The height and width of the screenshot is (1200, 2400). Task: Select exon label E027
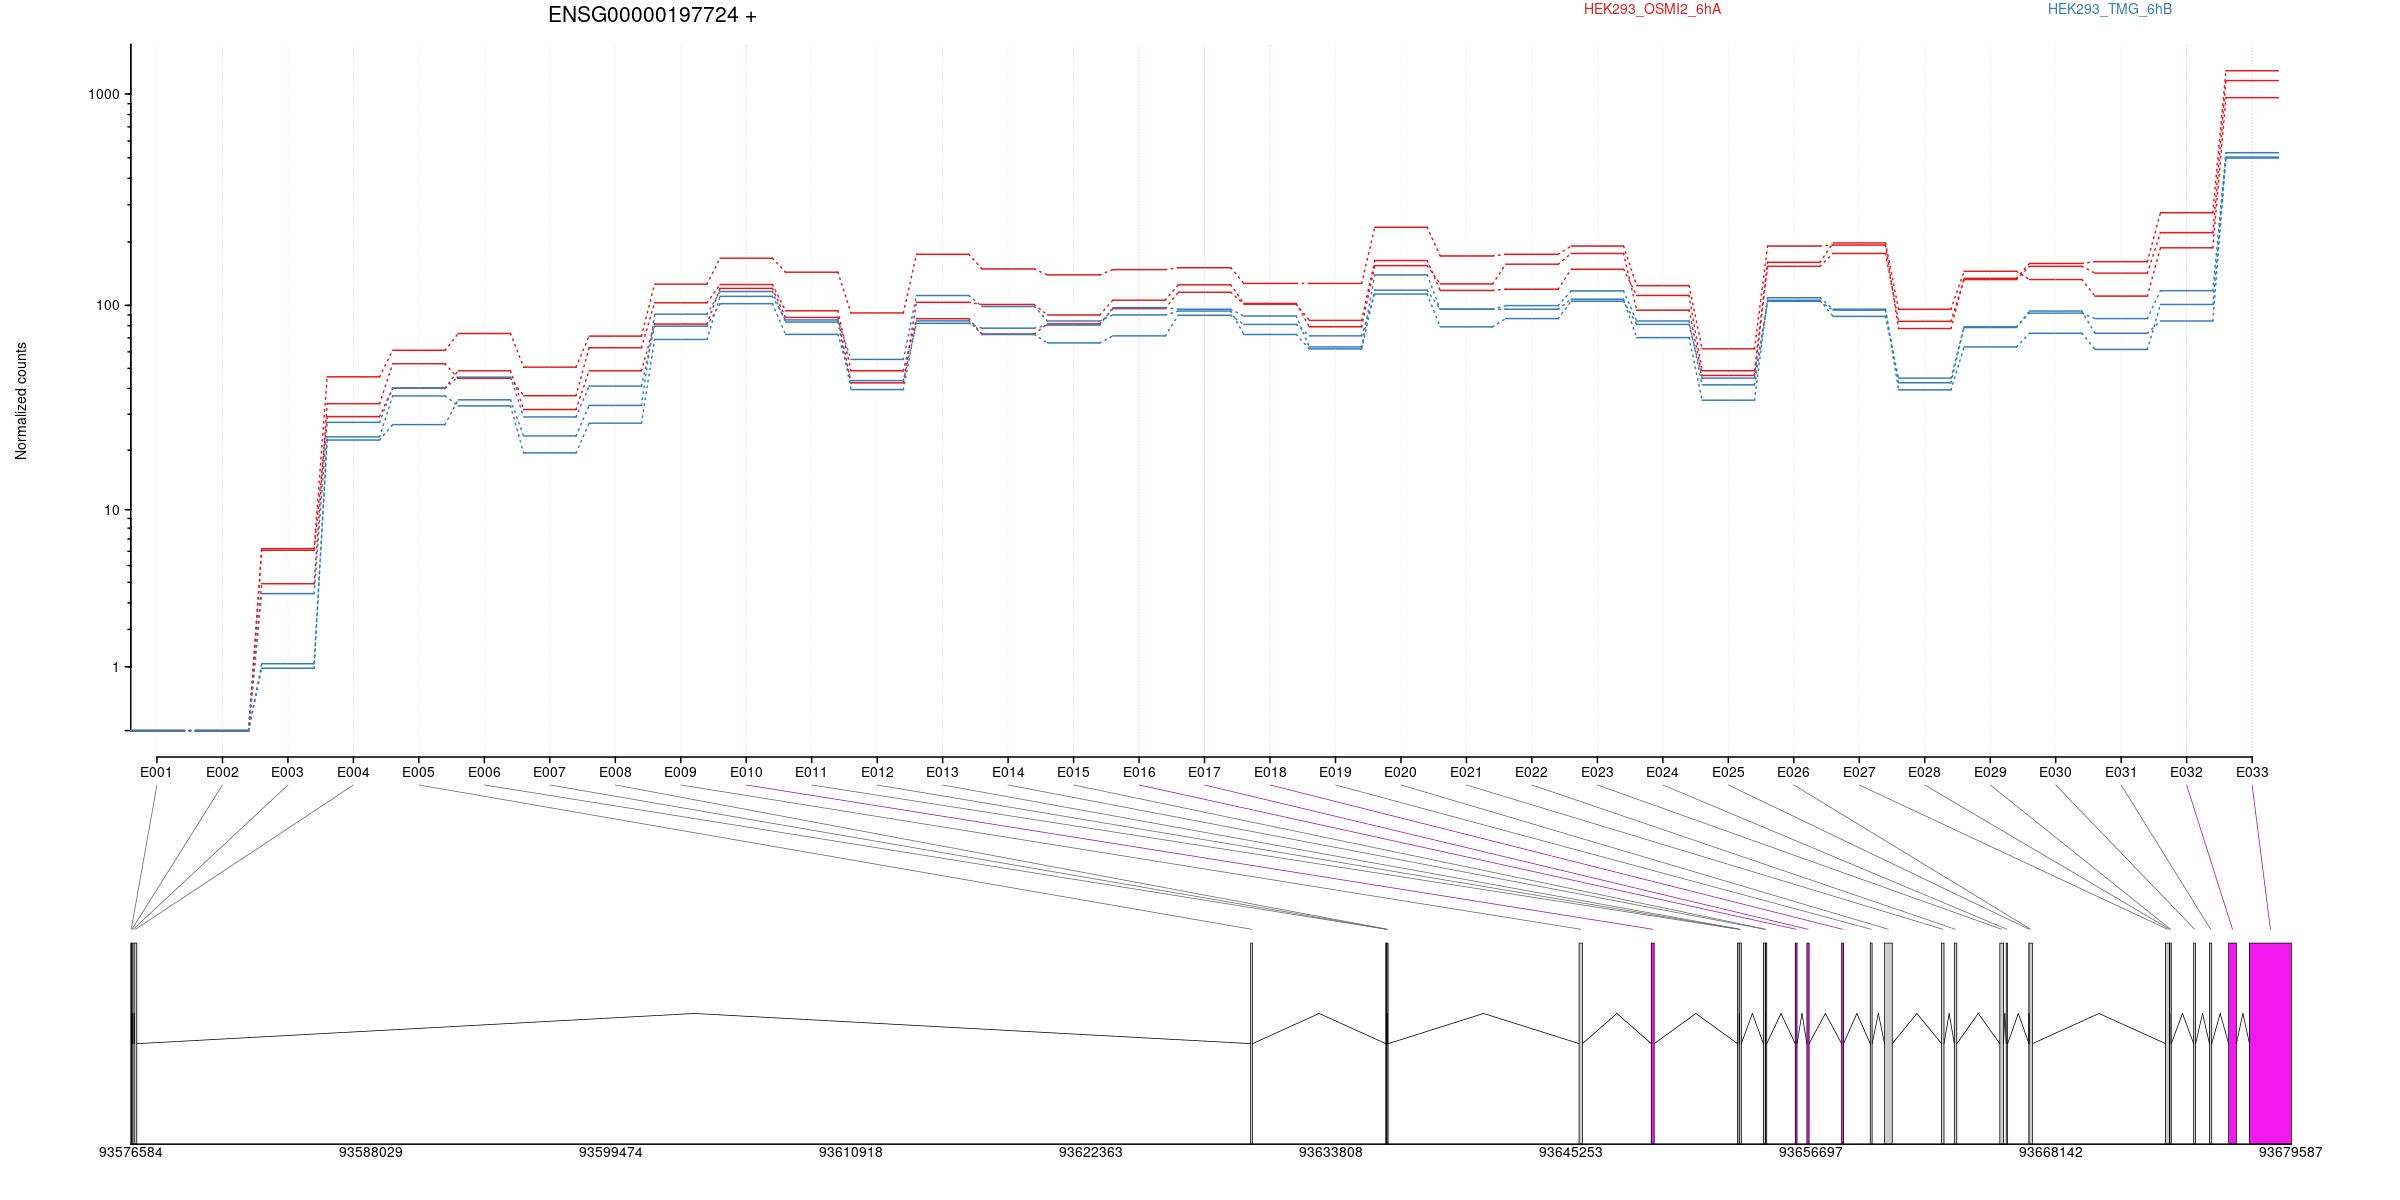click(x=1859, y=772)
